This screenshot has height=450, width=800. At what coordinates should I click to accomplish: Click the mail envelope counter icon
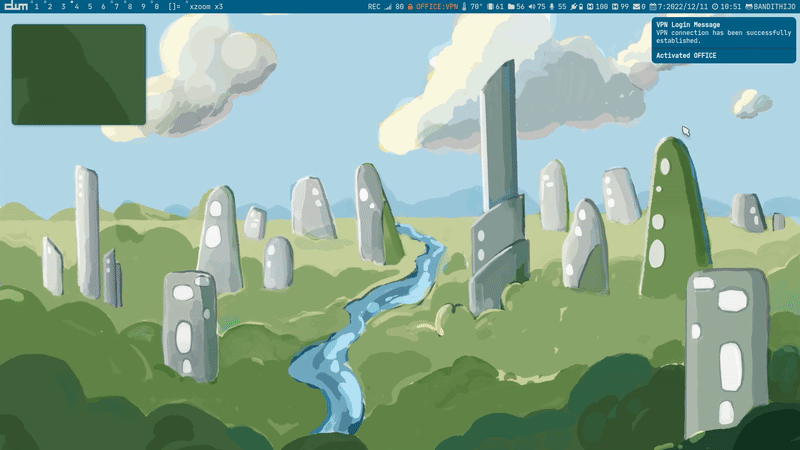point(637,7)
